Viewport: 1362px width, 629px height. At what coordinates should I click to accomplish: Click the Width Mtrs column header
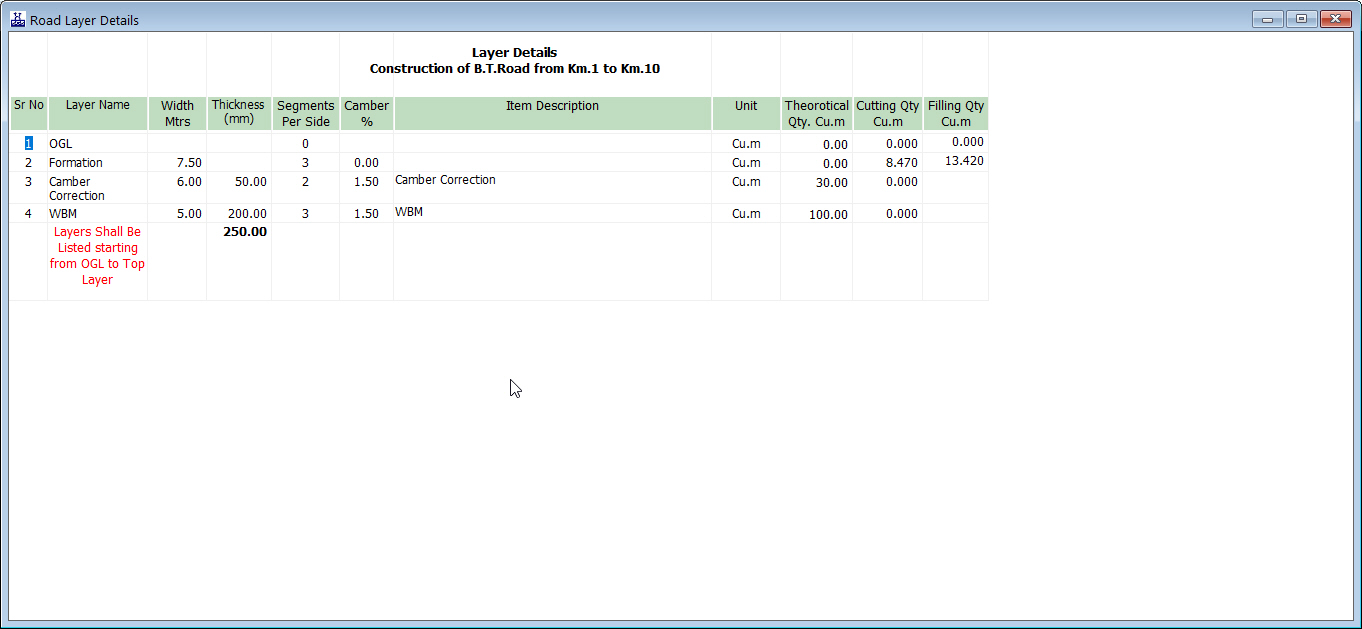point(177,113)
